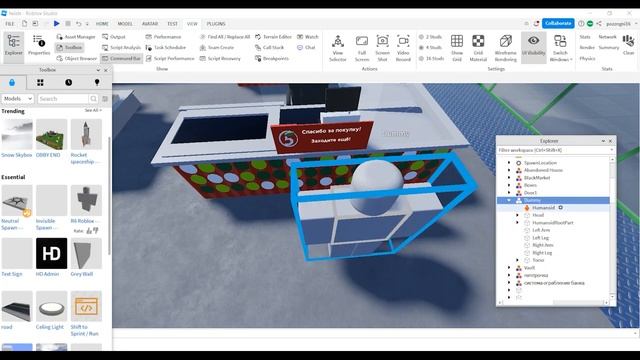Switch to the MODEL ribbon tab
Screen dimensions: 640x360
point(125,24)
